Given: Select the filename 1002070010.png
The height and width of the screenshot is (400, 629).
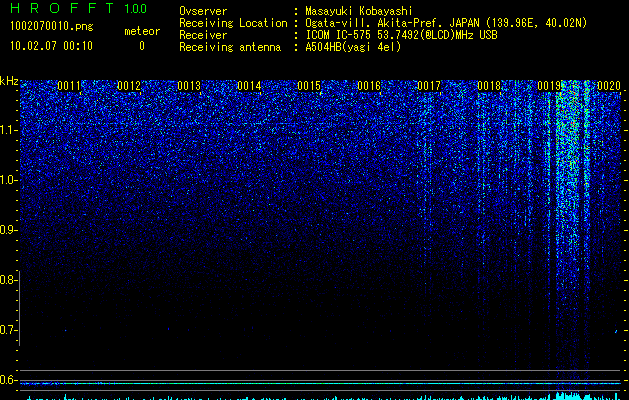Looking at the screenshot, I should (x=52, y=27).
